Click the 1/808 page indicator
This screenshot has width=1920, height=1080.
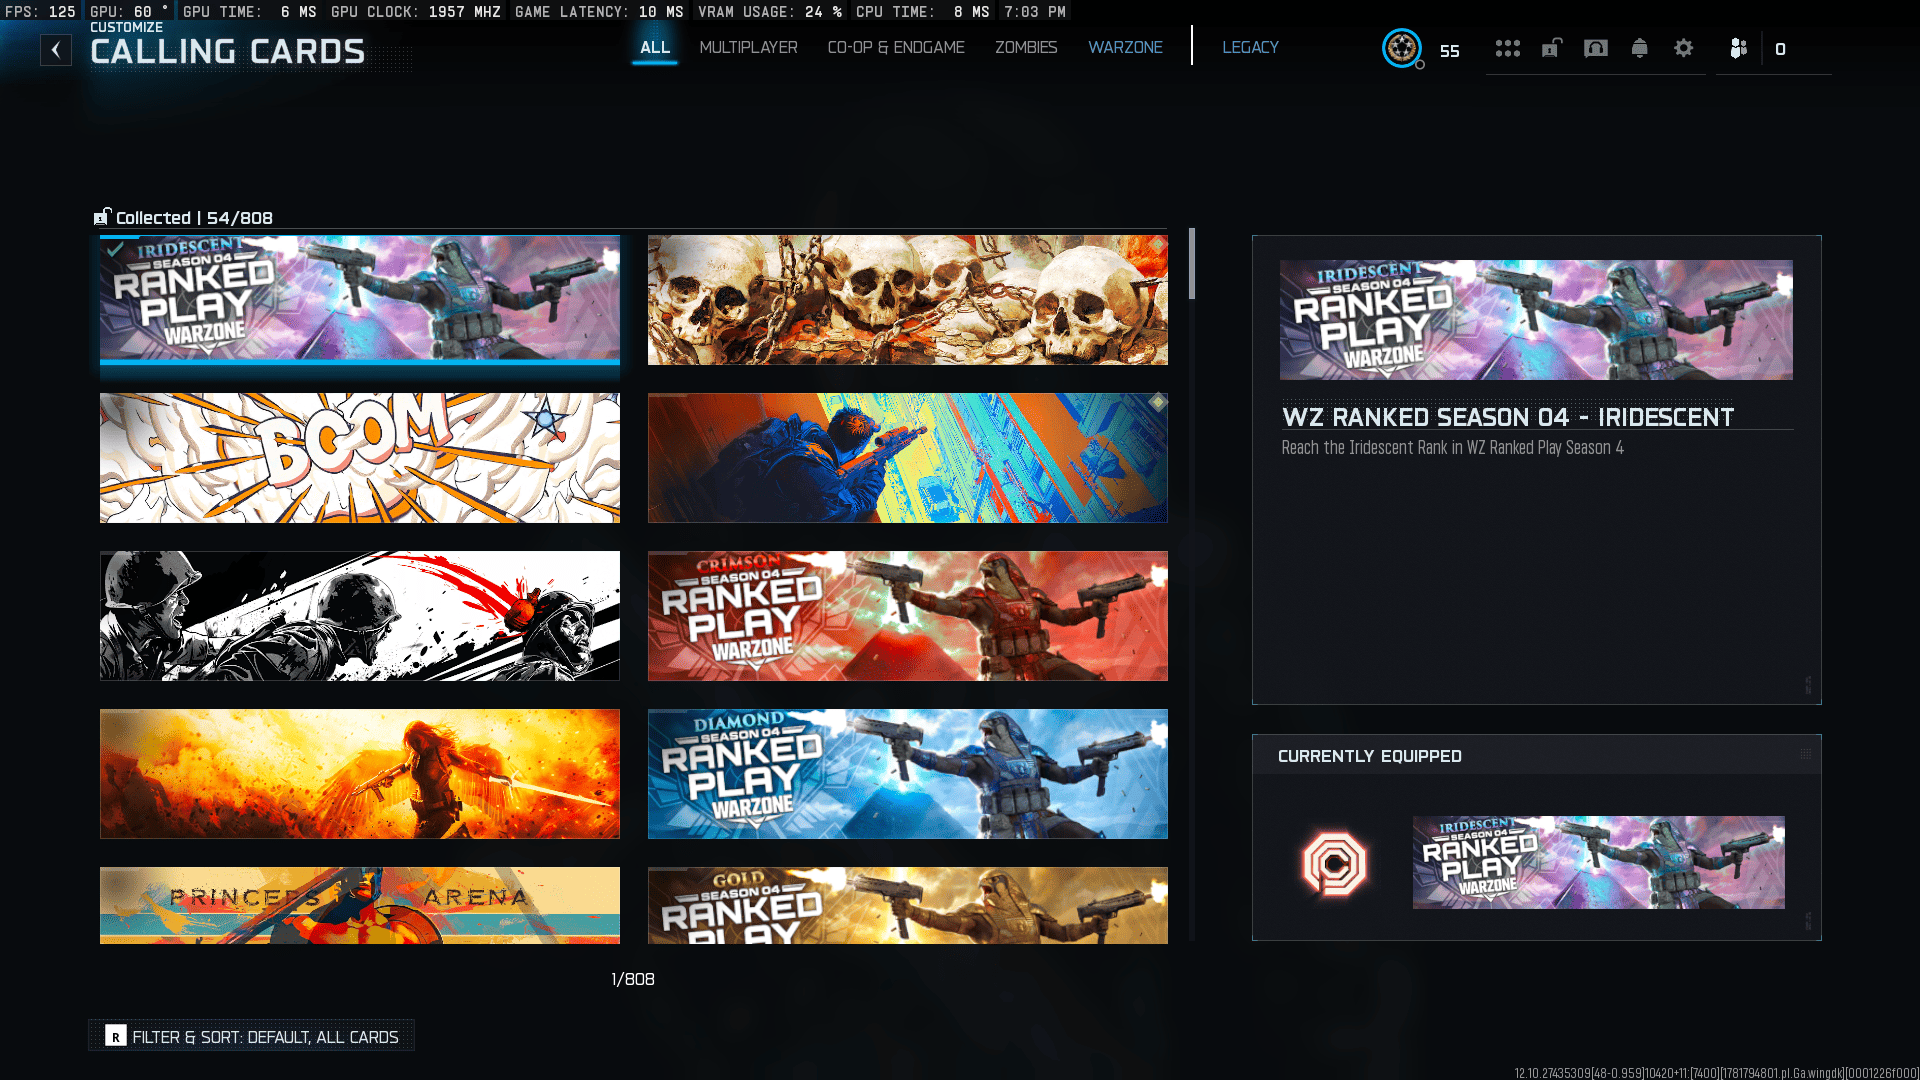[x=633, y=979]
